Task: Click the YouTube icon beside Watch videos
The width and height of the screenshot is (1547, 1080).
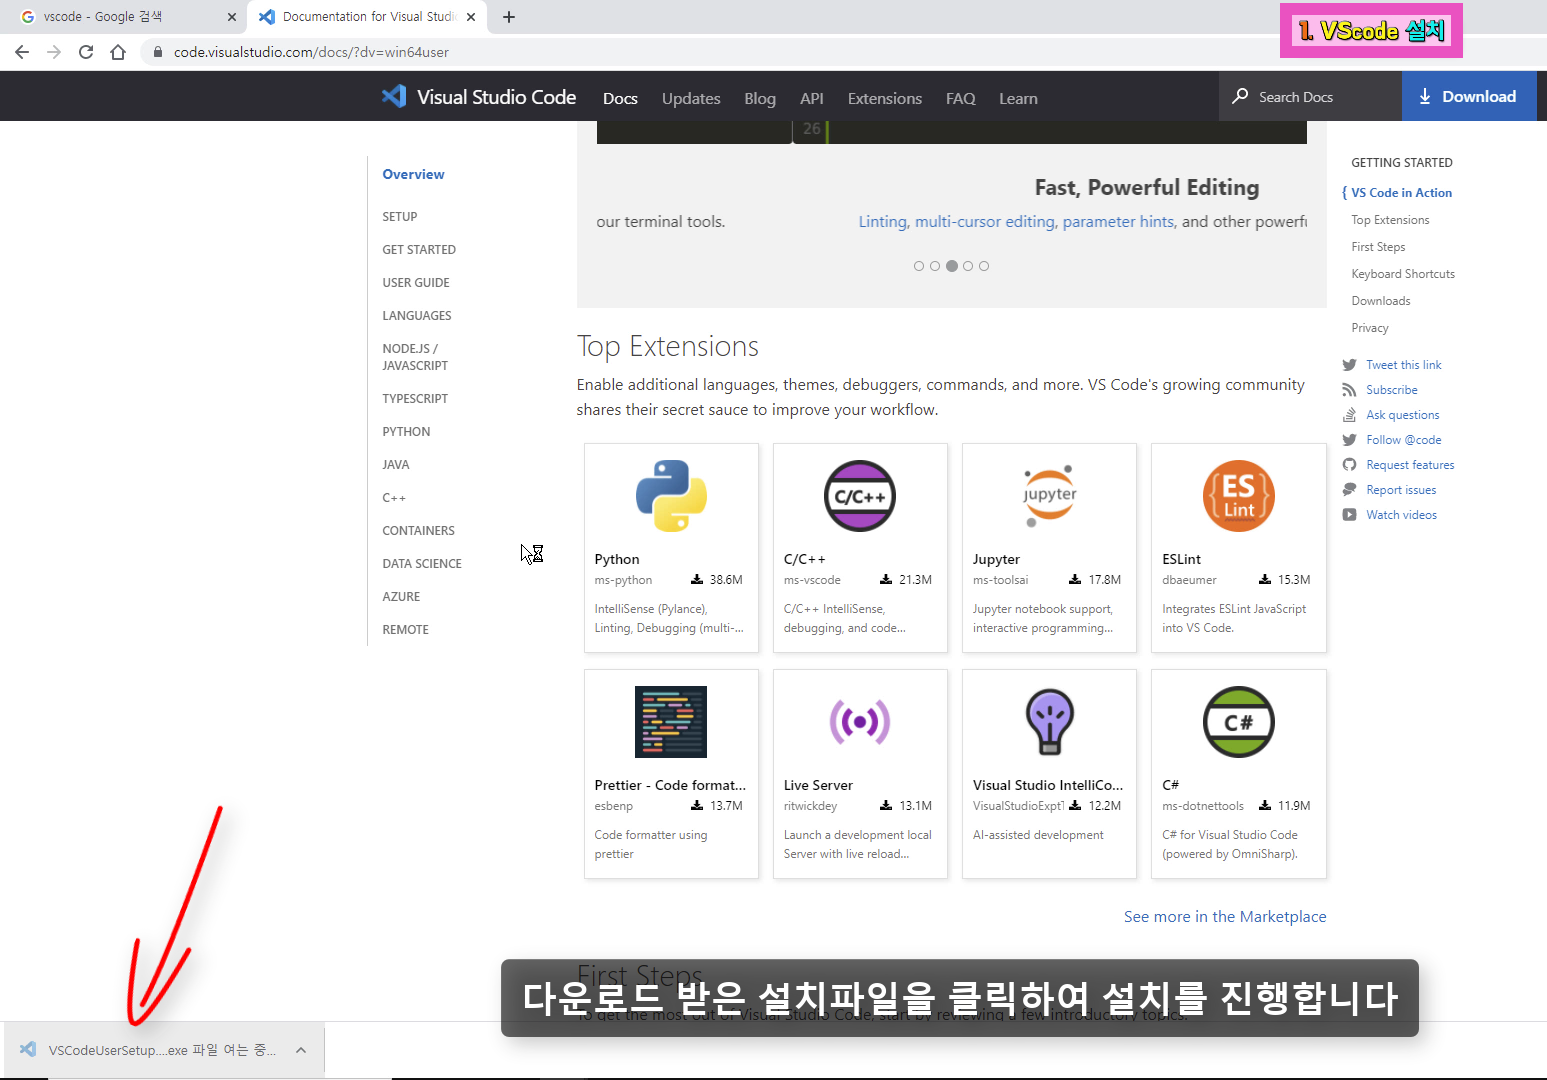Action: coord(1349,515)
